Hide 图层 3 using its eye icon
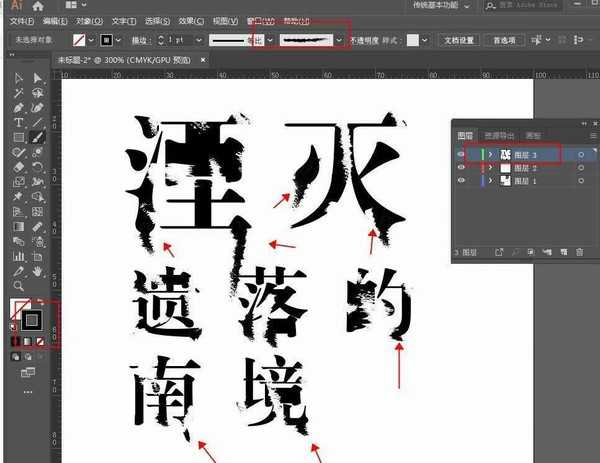 coord(461,155)
